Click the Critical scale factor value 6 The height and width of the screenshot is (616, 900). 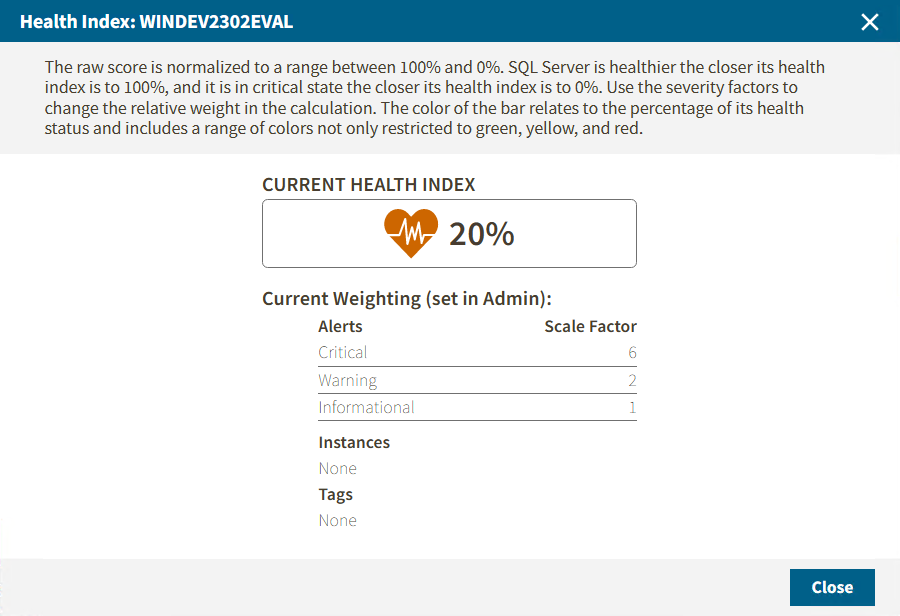pyautogui.click(x=632, y=353)
